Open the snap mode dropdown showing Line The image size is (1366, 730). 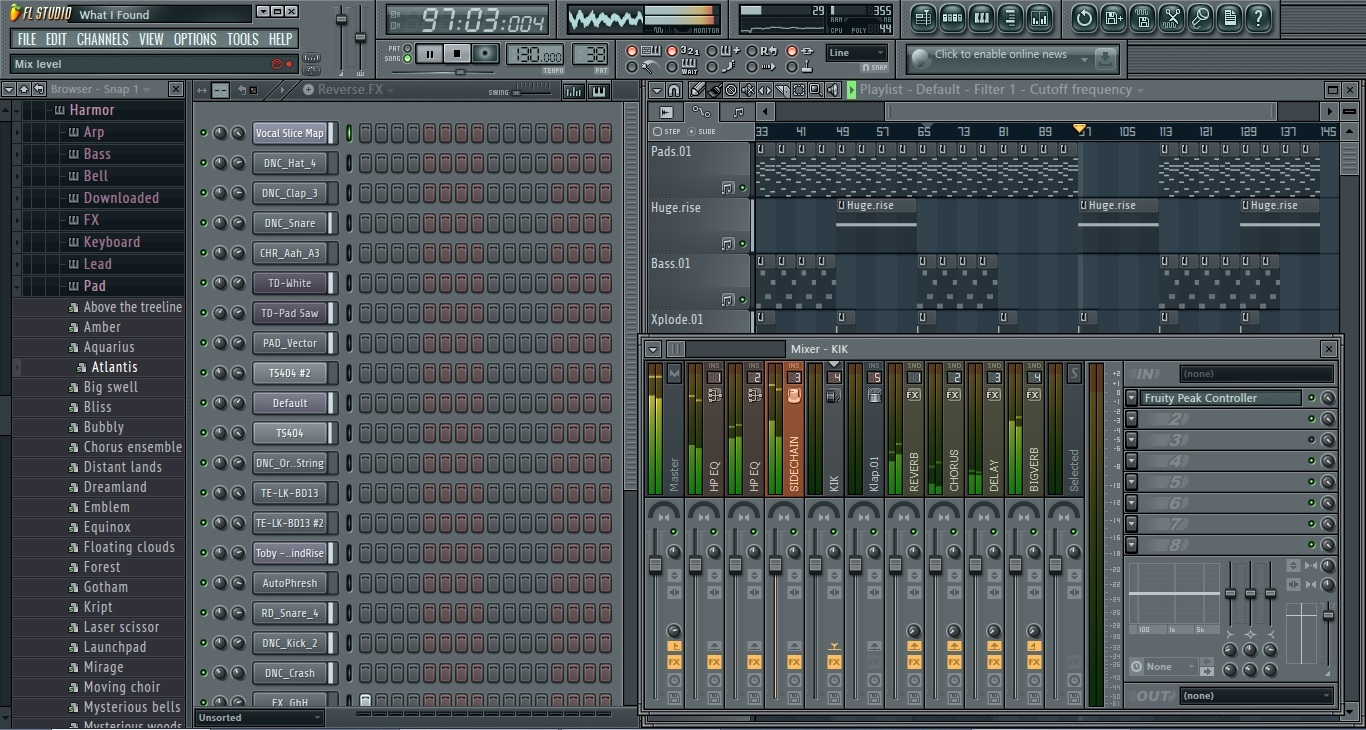pyautogui.click(x=857, y=53)
